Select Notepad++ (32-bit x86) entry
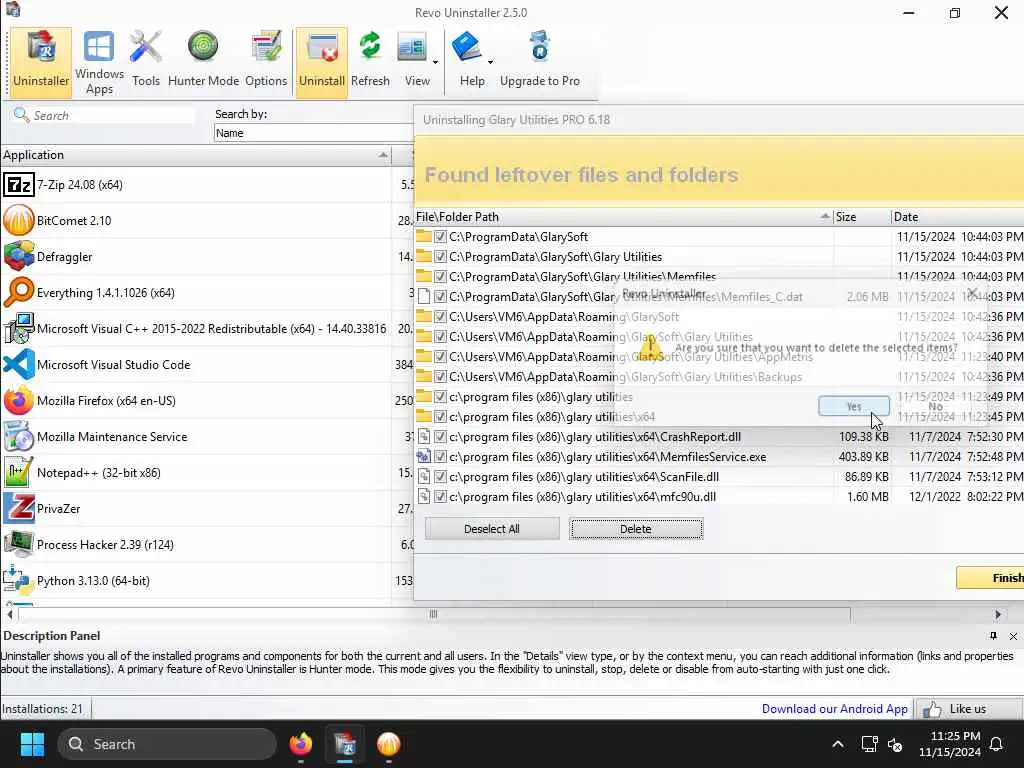This screenshot has height=768, width=1024. pos(196,472)
